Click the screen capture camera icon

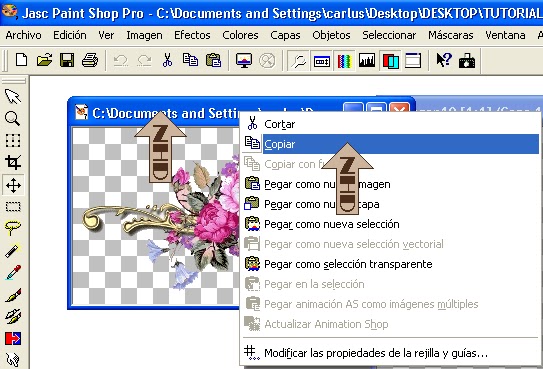[467, 61]
